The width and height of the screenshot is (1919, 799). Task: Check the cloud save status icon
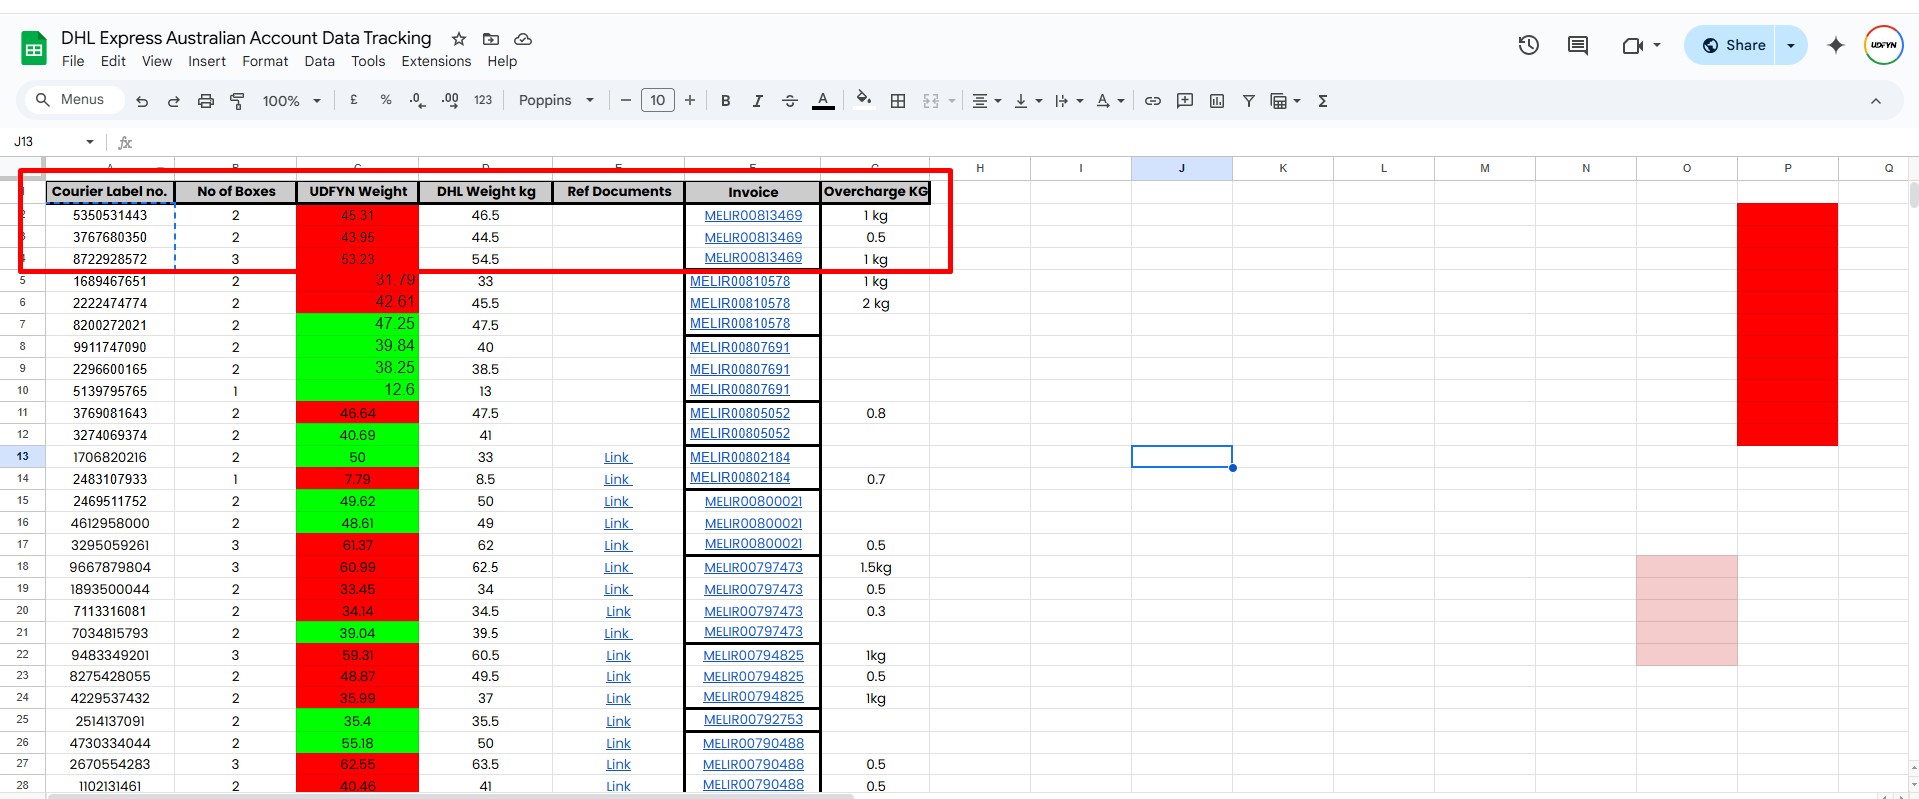523,39
